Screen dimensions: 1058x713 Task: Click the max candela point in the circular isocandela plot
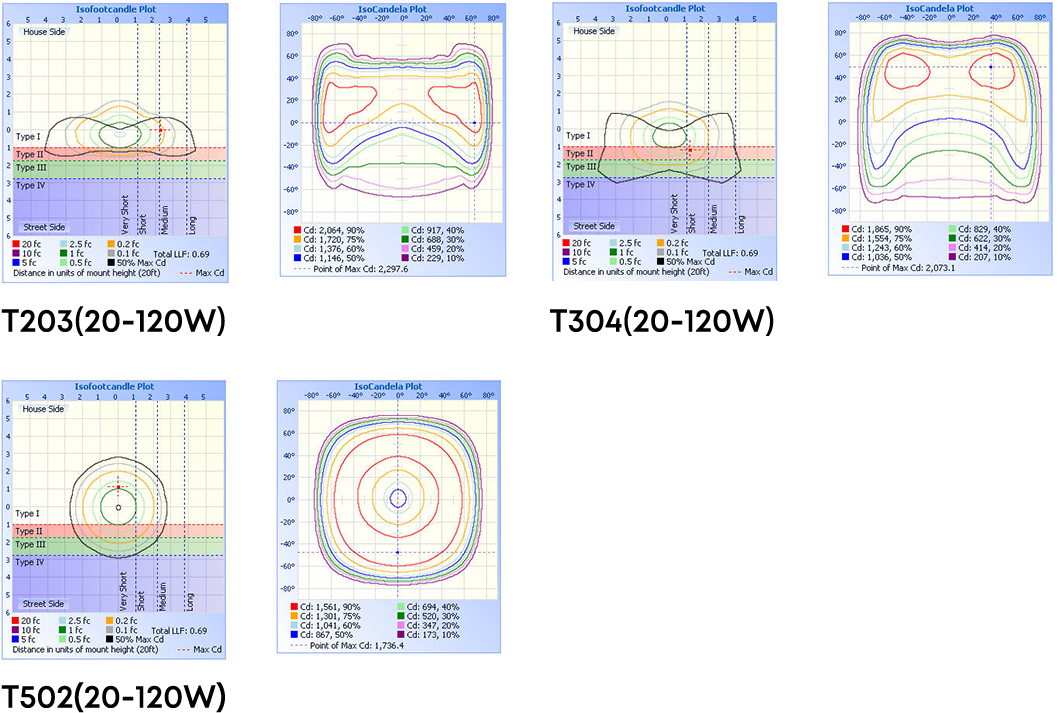[397, 552]
